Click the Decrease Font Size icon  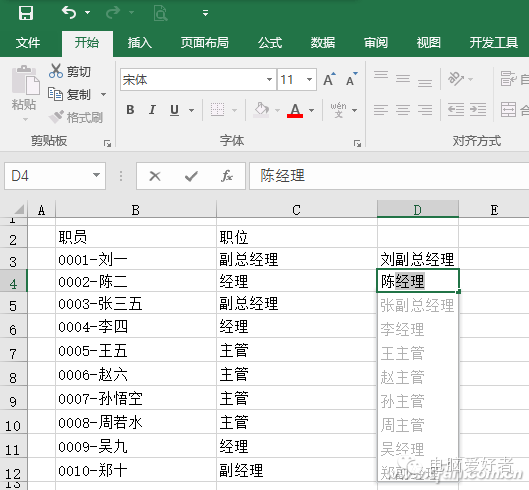click(352, 79)
